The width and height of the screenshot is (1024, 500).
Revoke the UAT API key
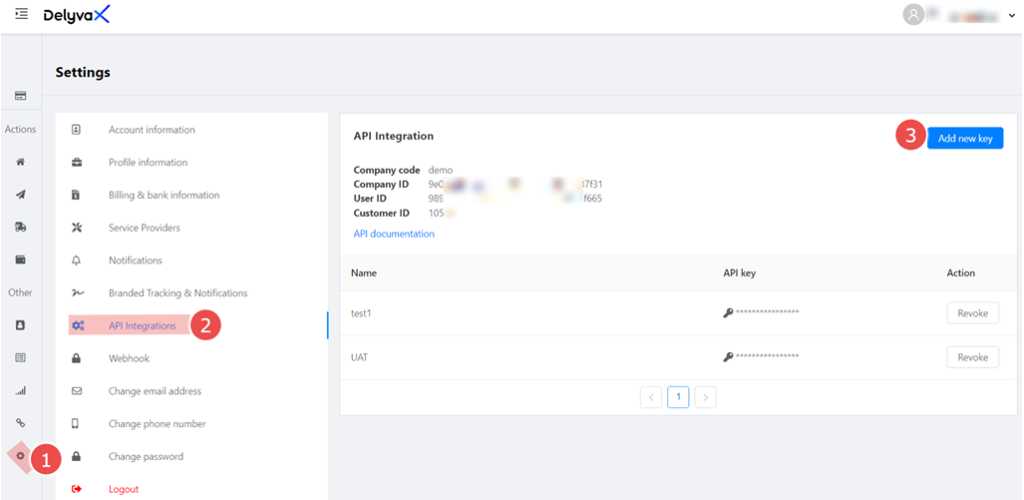point(972,357)
